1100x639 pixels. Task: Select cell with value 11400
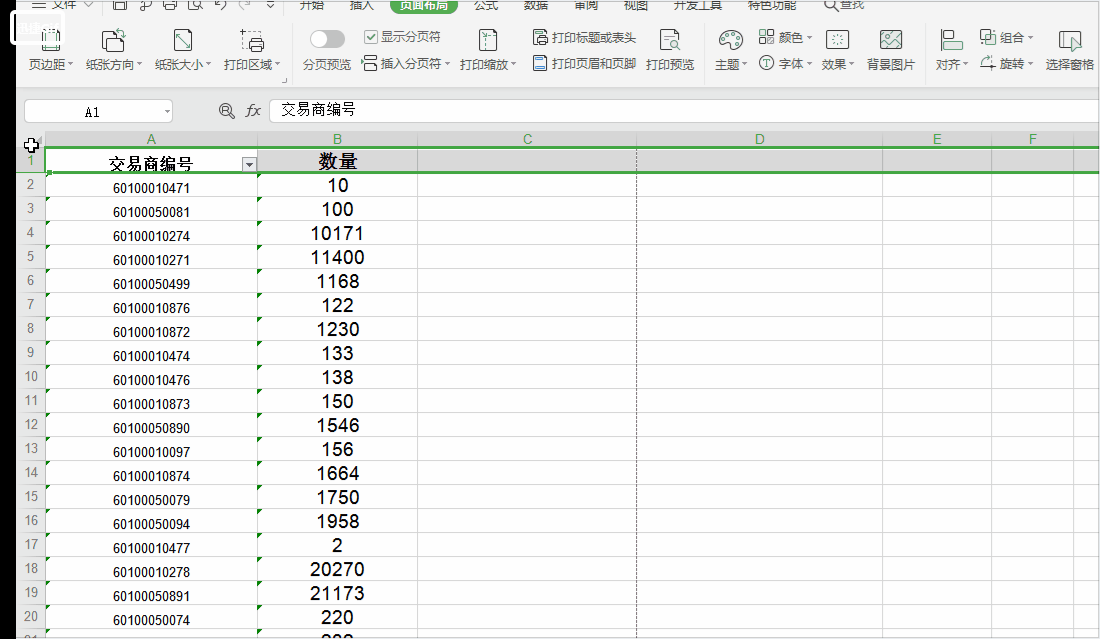337,257
